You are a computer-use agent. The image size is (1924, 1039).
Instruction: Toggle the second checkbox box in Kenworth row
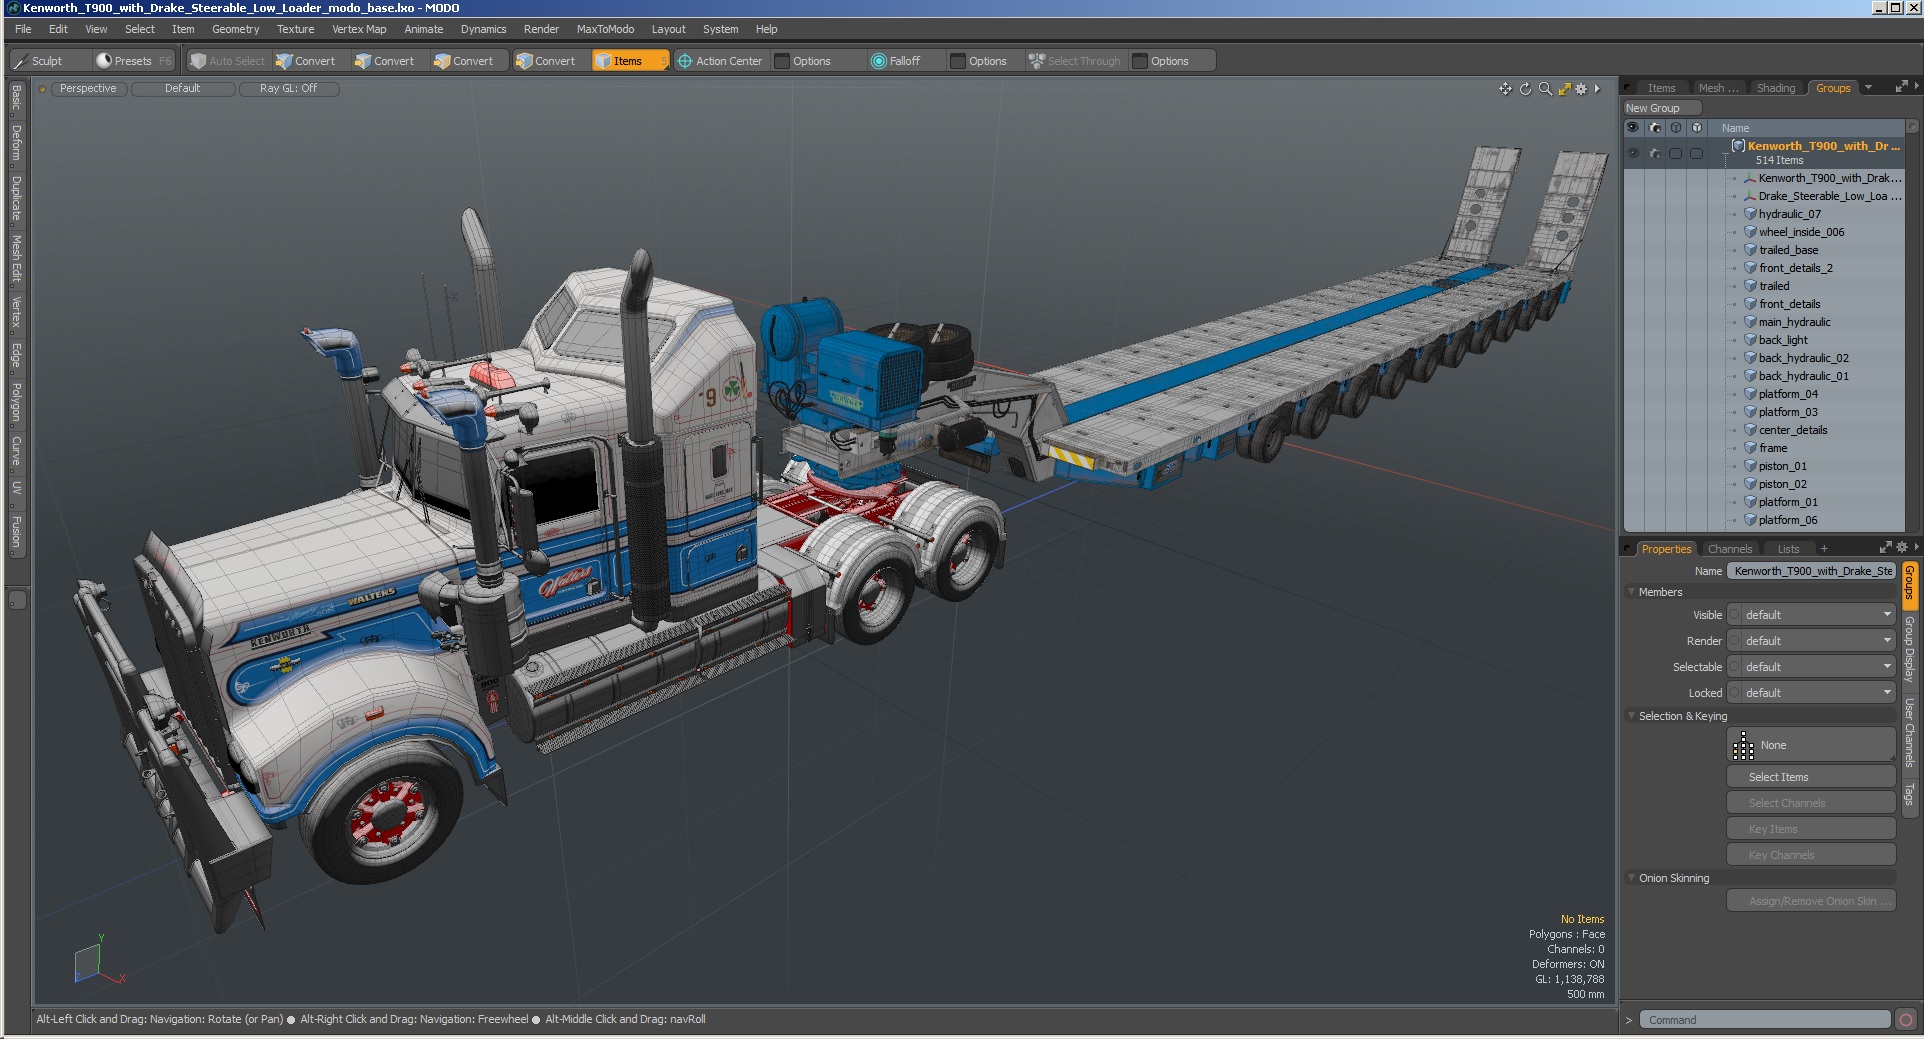tap(1696, 153)
